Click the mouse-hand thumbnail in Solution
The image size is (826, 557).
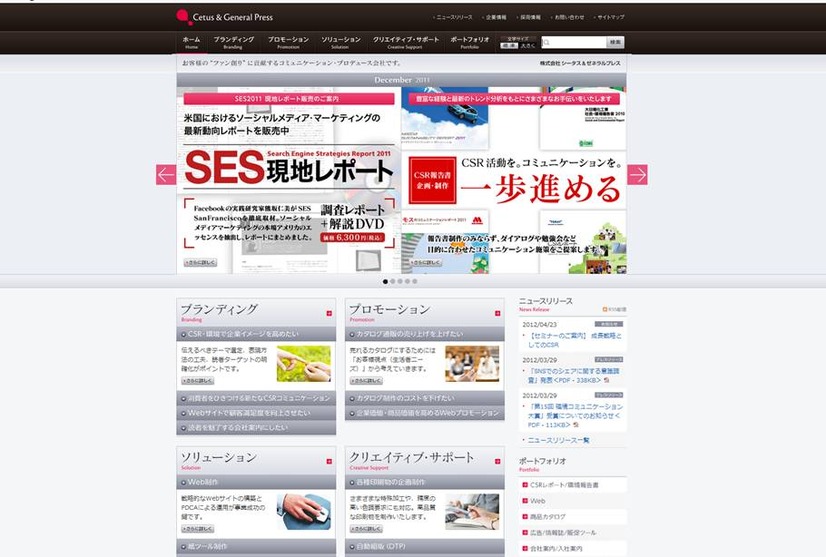[x=304, y=512]
